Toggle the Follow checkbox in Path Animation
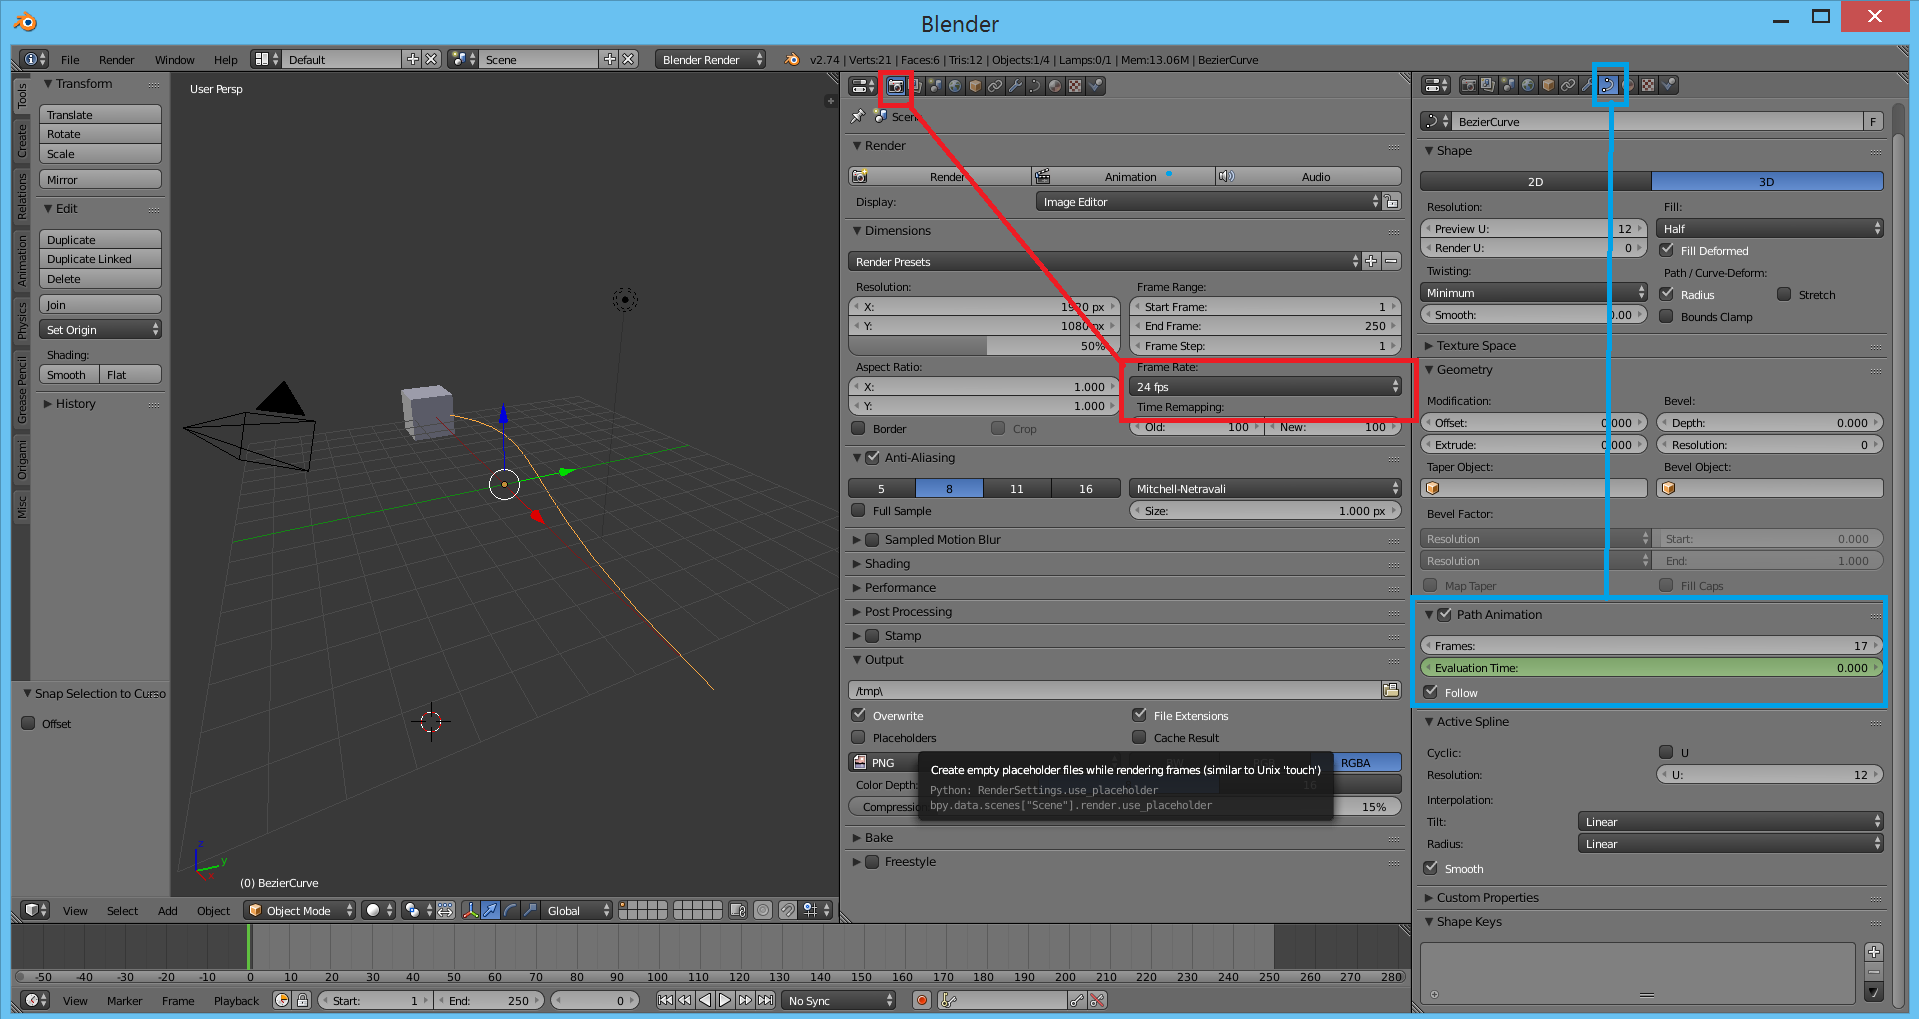 (x=1430, y=692)
